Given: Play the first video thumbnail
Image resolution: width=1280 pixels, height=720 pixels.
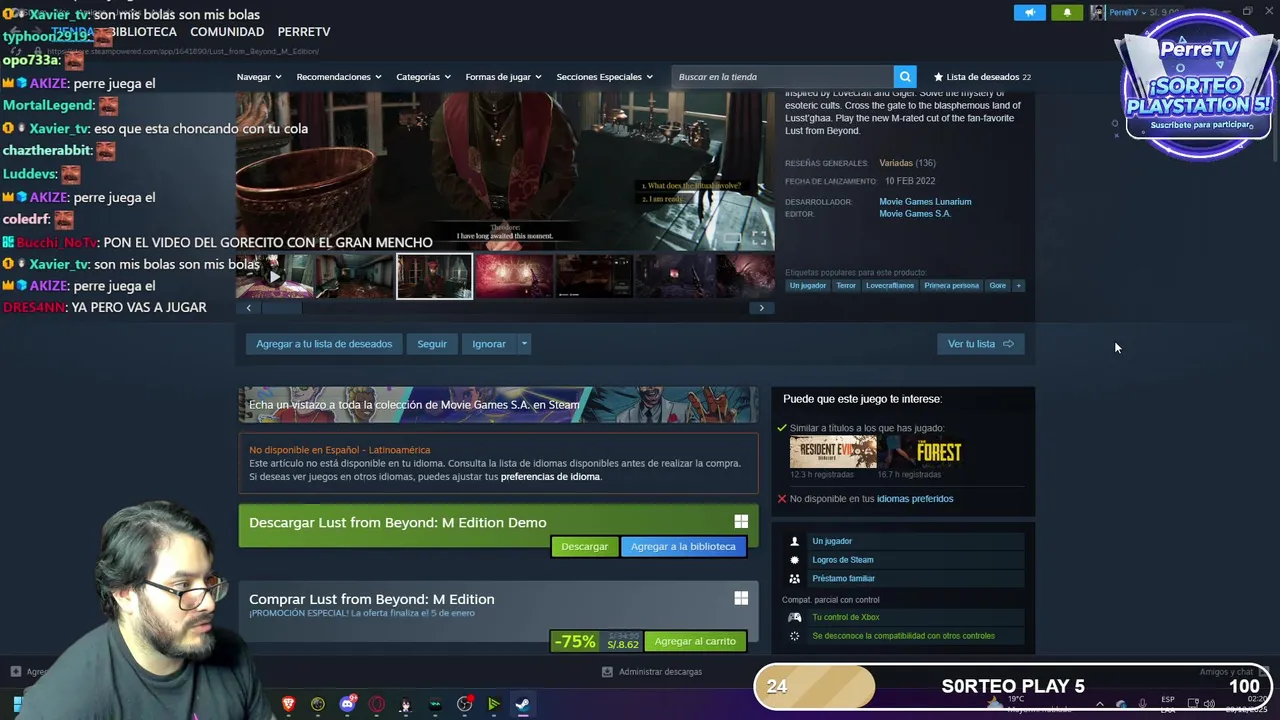Looking at the screenshot, I should pos(274,276).
